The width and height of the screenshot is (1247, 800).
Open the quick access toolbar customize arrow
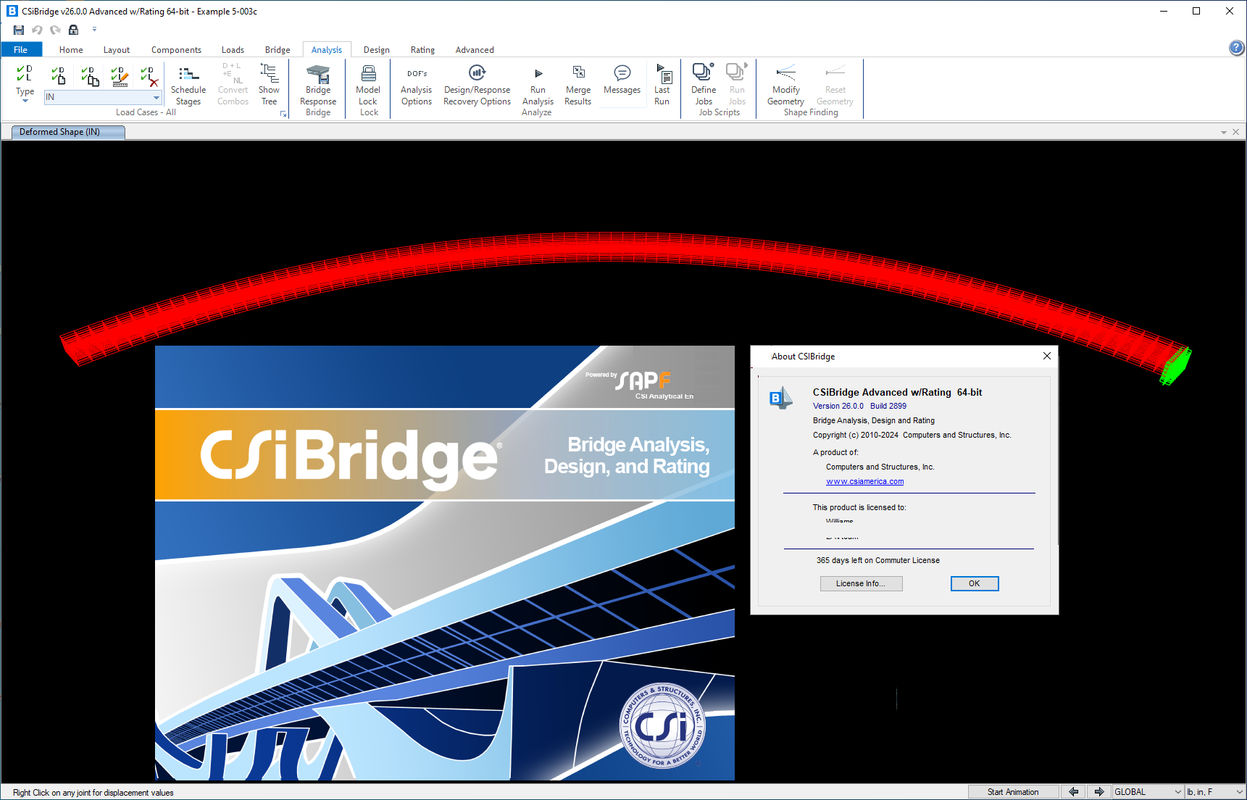(x=94, y=30)
